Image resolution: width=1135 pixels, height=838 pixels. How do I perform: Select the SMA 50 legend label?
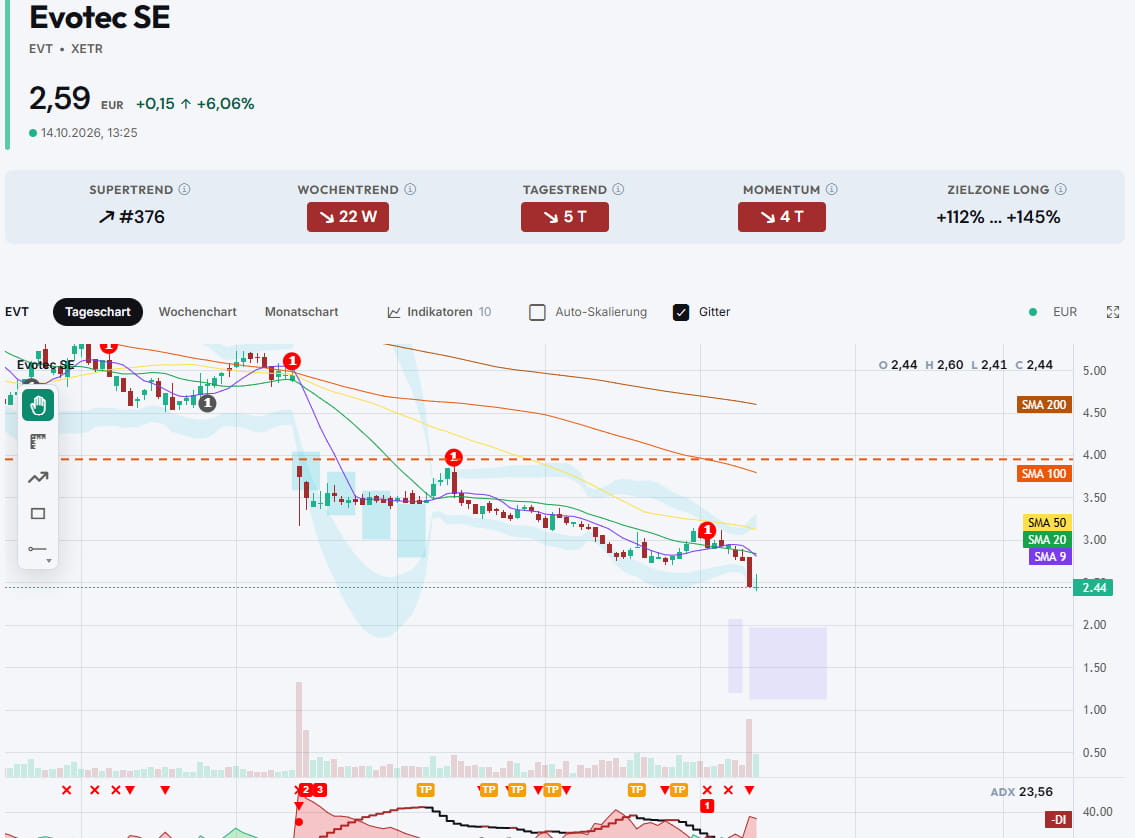[x=1047, y=522]
